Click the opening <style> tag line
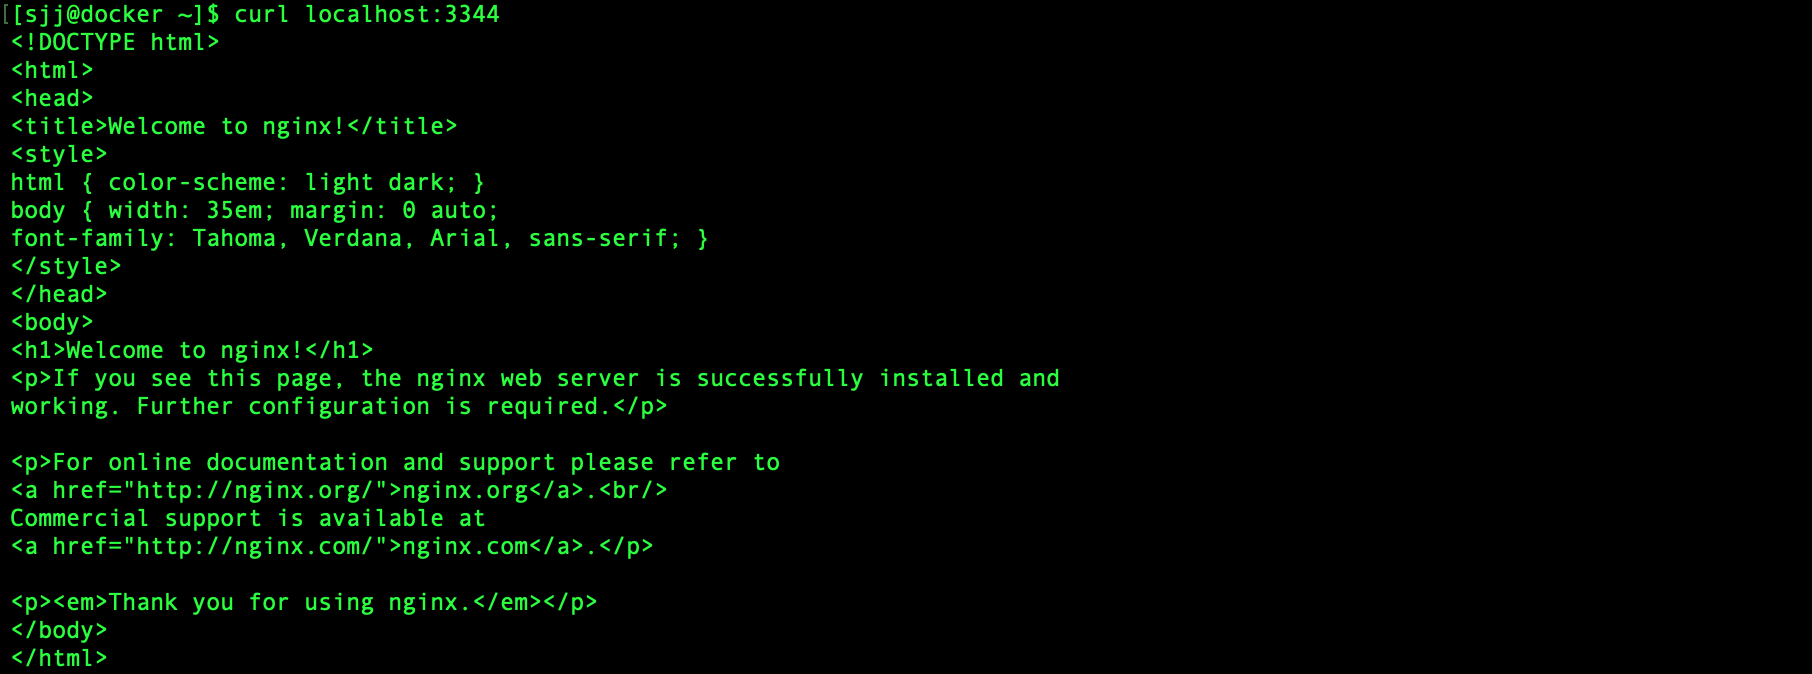The height and width of the screenshot is (674, 1812). tap(58, 154)
